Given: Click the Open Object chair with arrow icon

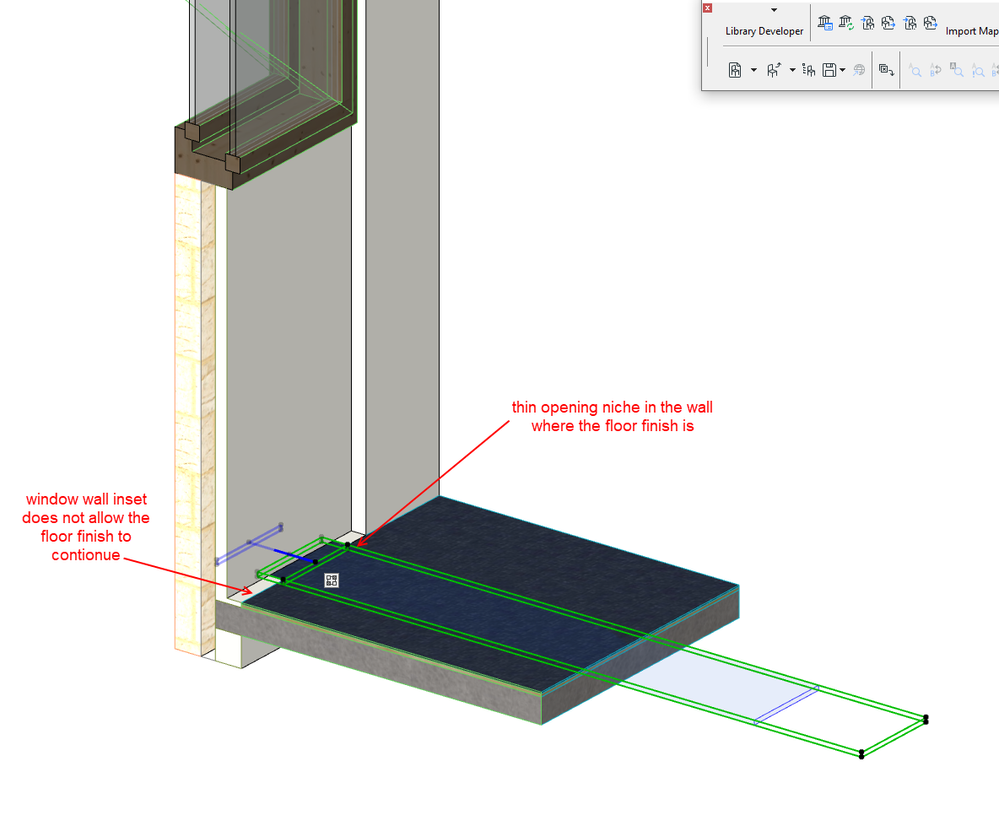Looking at the screenshot, I should click(773, 70).
